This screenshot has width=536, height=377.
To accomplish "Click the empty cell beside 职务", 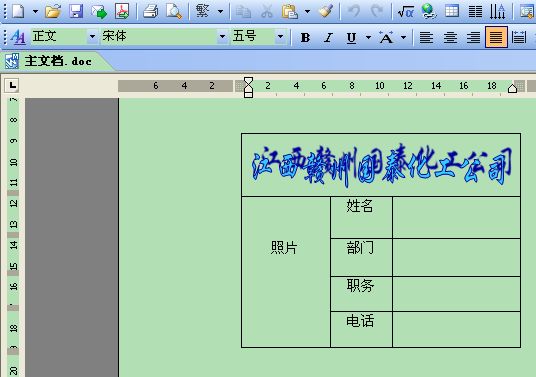I will tap(456, 294).
